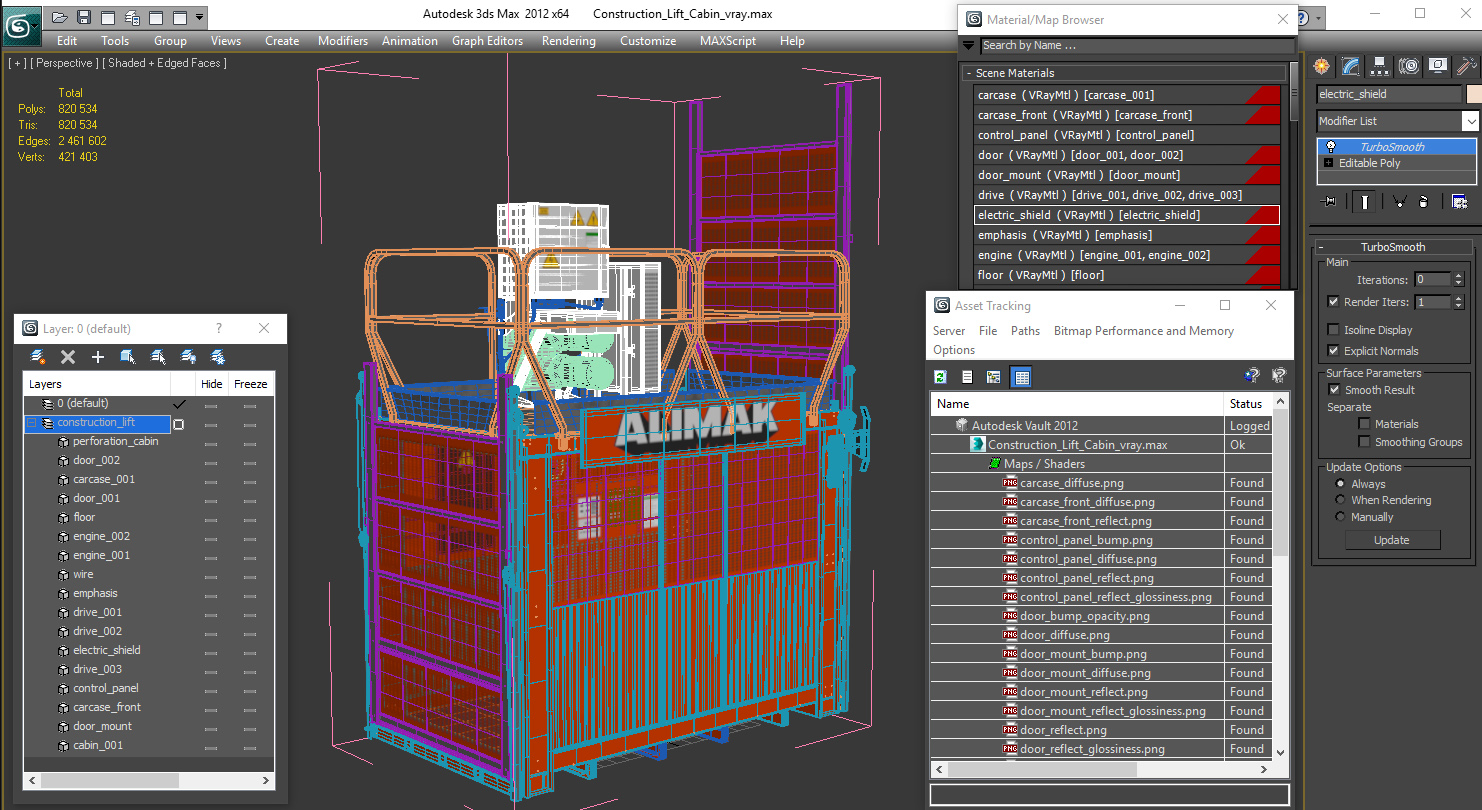This screenshot has height=810, width=1482.
Task: Click Add Selected Objects plus icon in Layer dialog
Action: [x=98, y=357]
